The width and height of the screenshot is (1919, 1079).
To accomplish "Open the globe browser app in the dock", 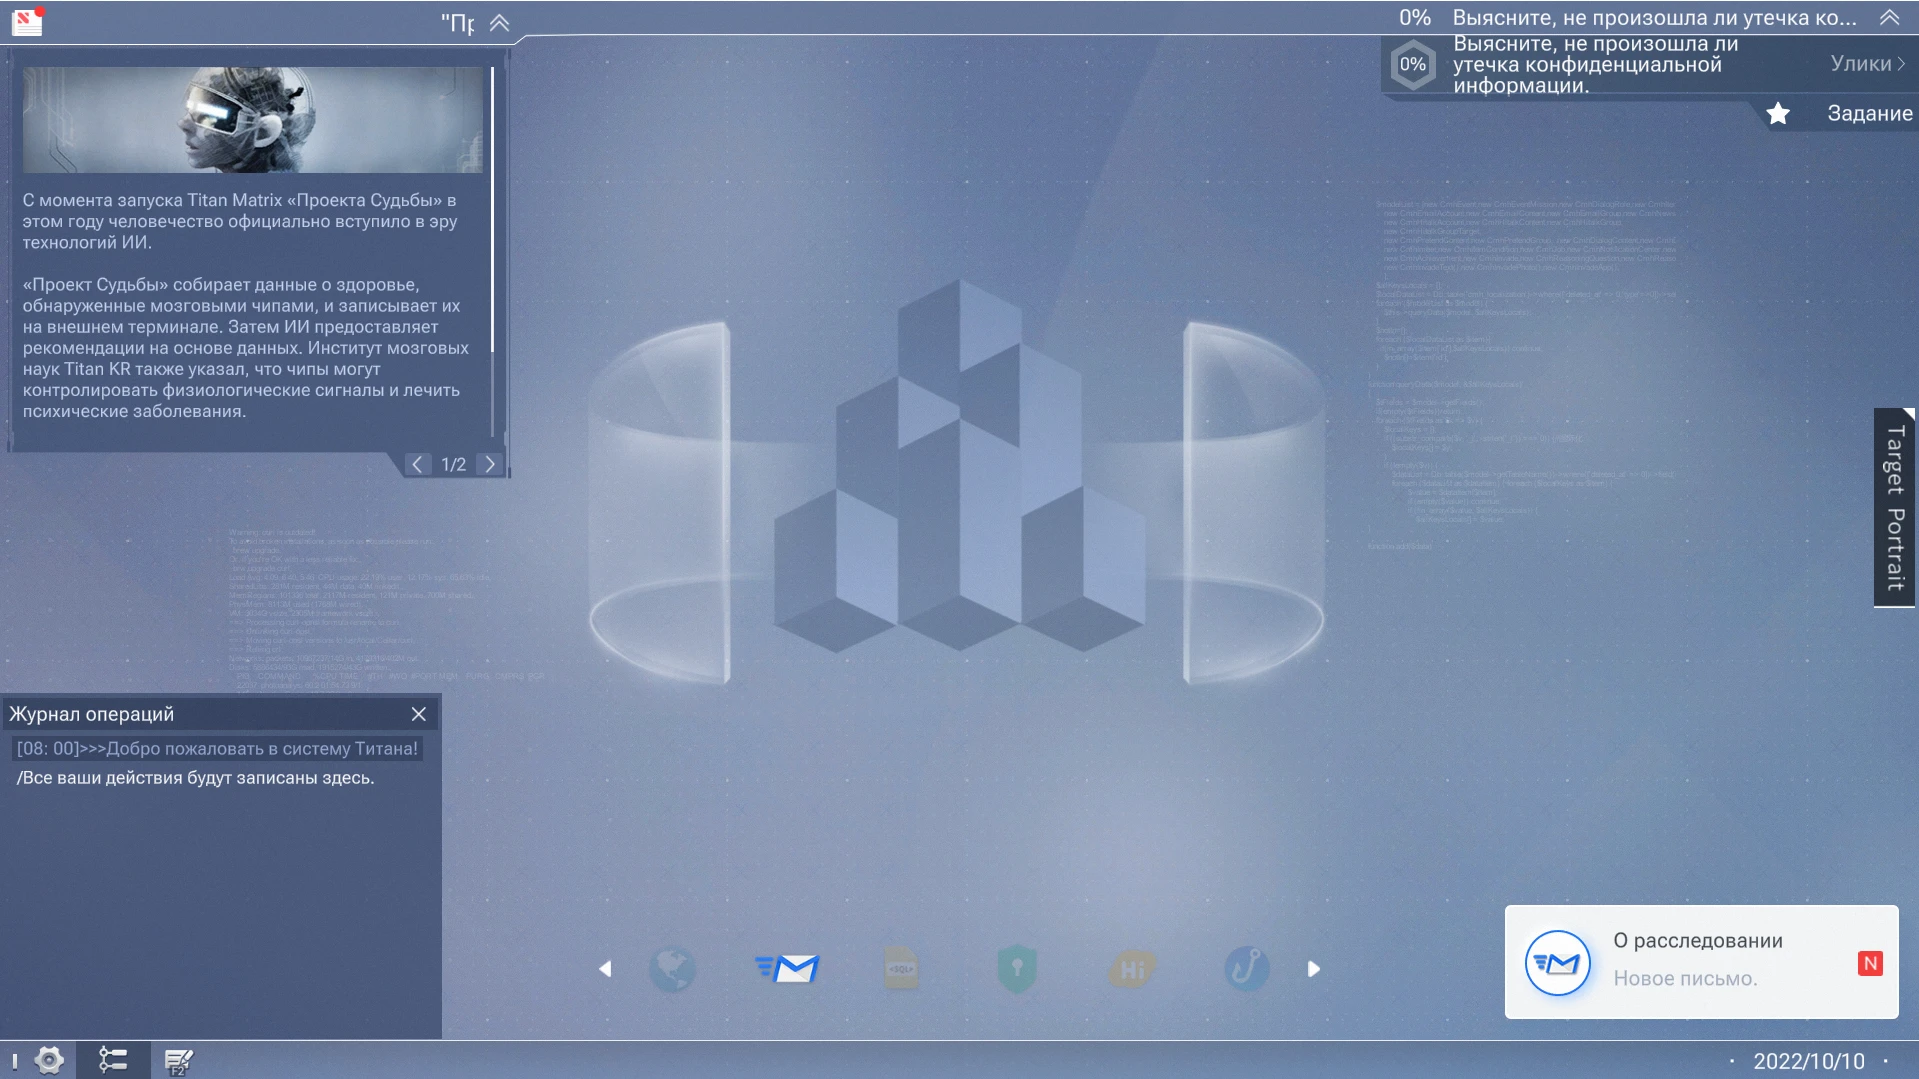I will click(672, 969).
